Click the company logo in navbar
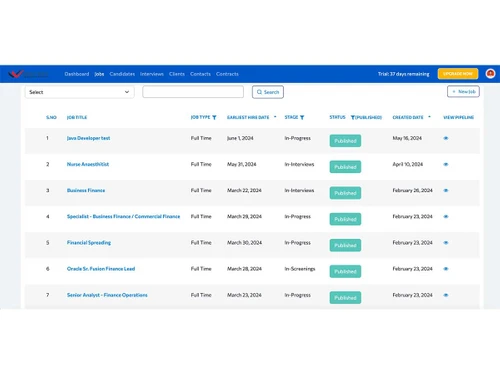This screenshot has width=500, height=375. pyautogui.click(x=28, y=74)
